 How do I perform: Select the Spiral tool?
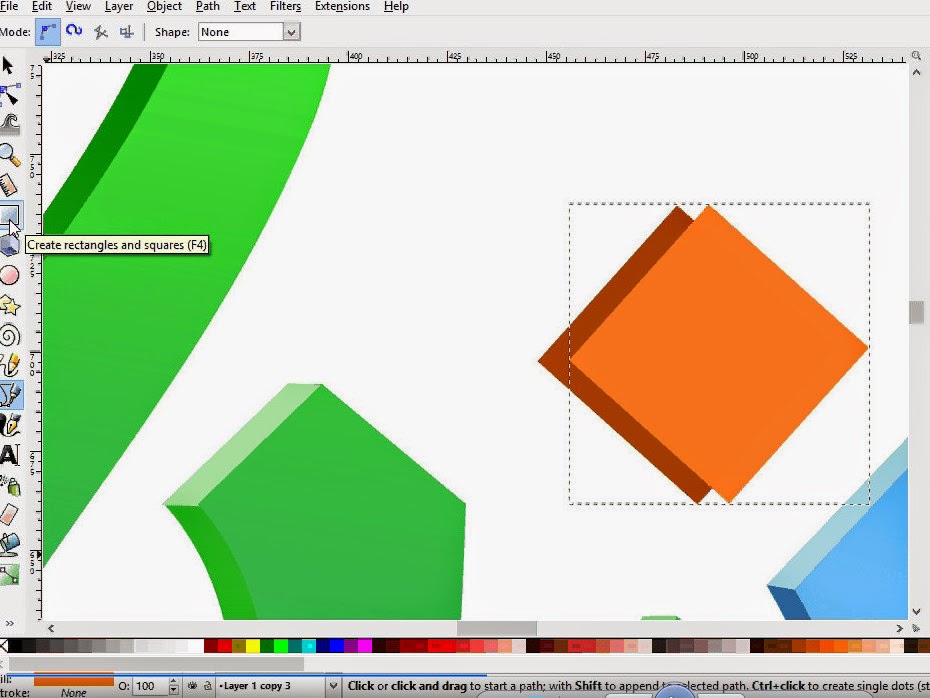pyautogui.click(x=9, y=335)
